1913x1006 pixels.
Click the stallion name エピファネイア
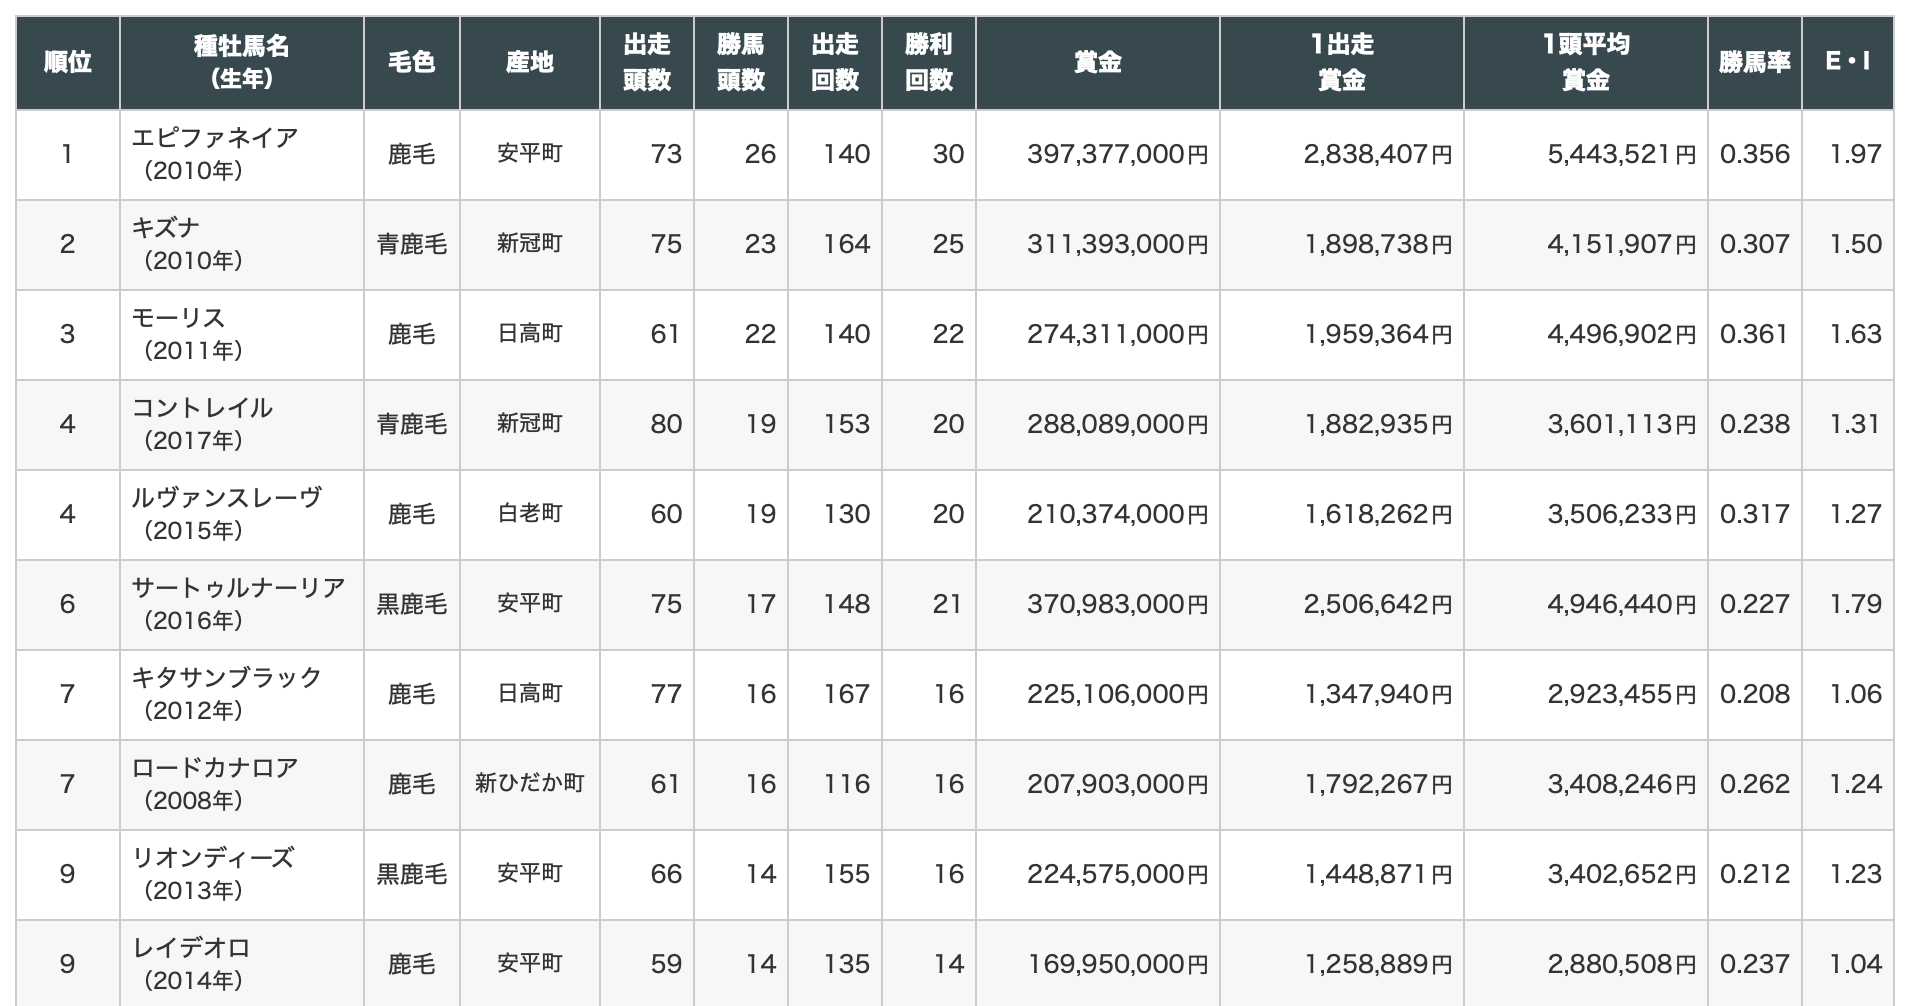[215, 137]
